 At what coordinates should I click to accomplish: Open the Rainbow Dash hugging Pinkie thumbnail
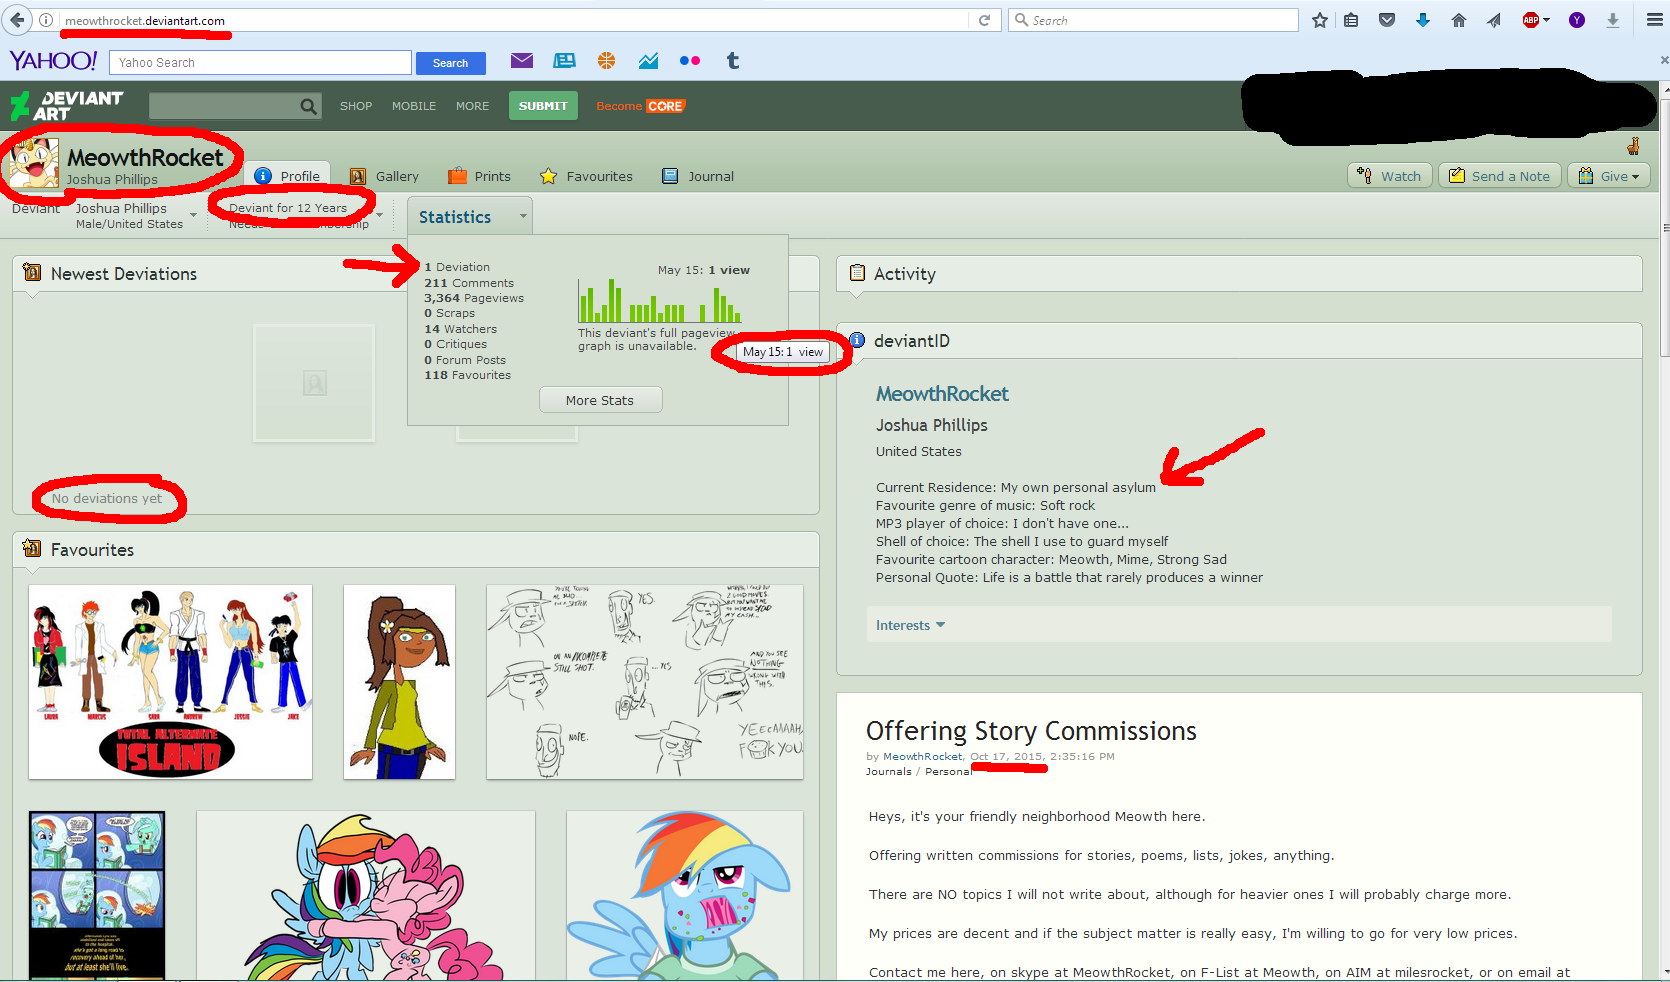pyautogui.click(x=366, y=895)
